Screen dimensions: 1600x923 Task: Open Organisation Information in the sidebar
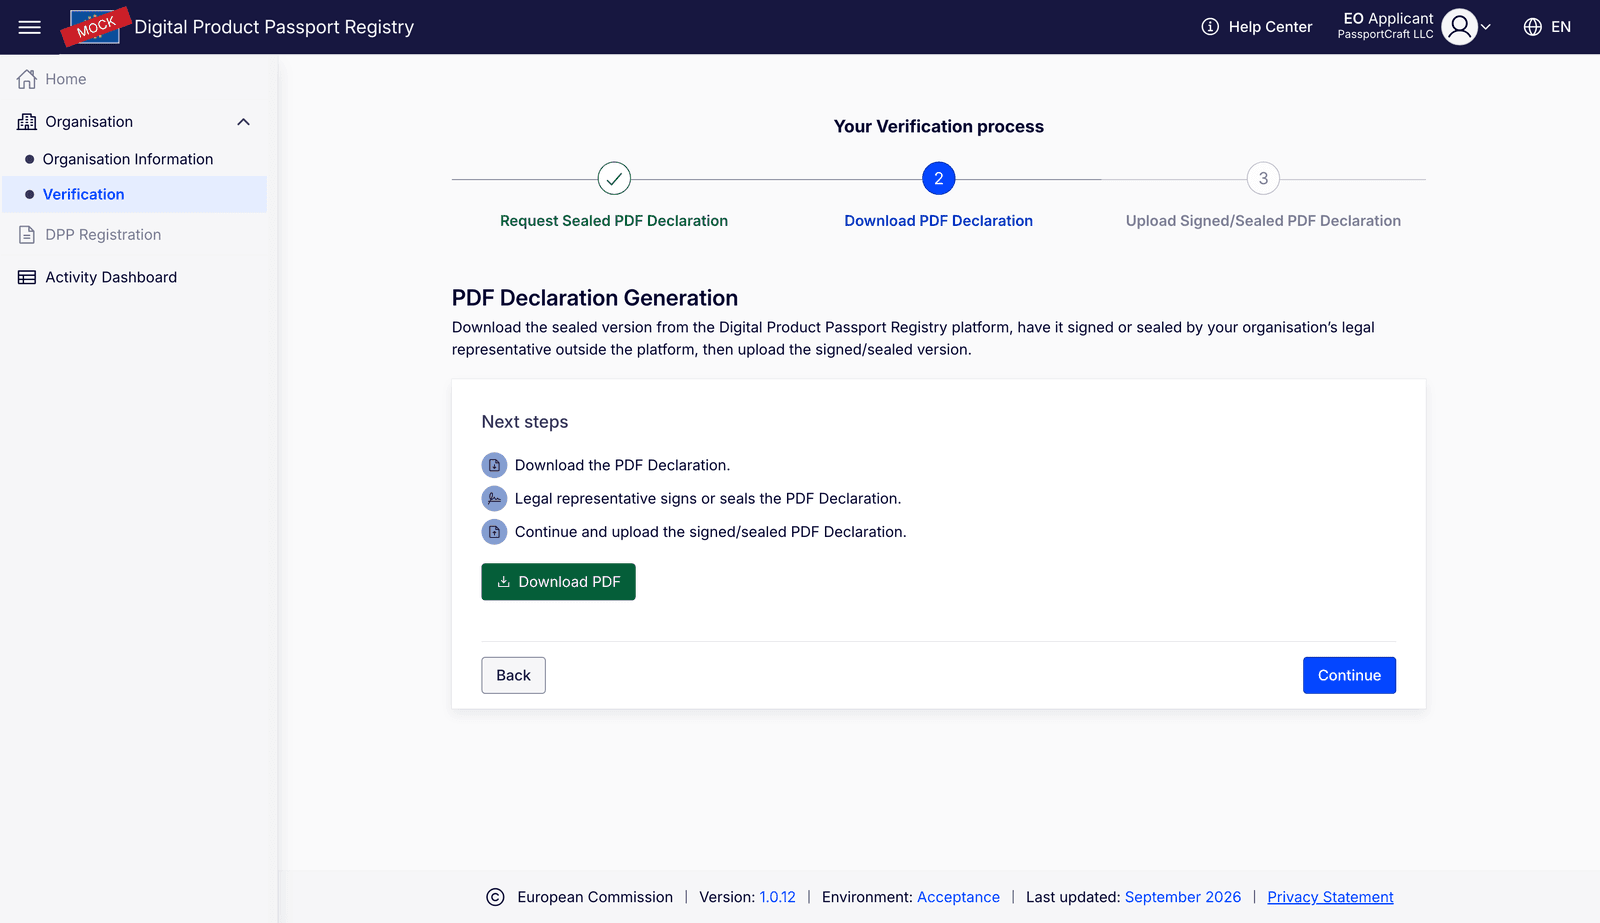(127, 159)
